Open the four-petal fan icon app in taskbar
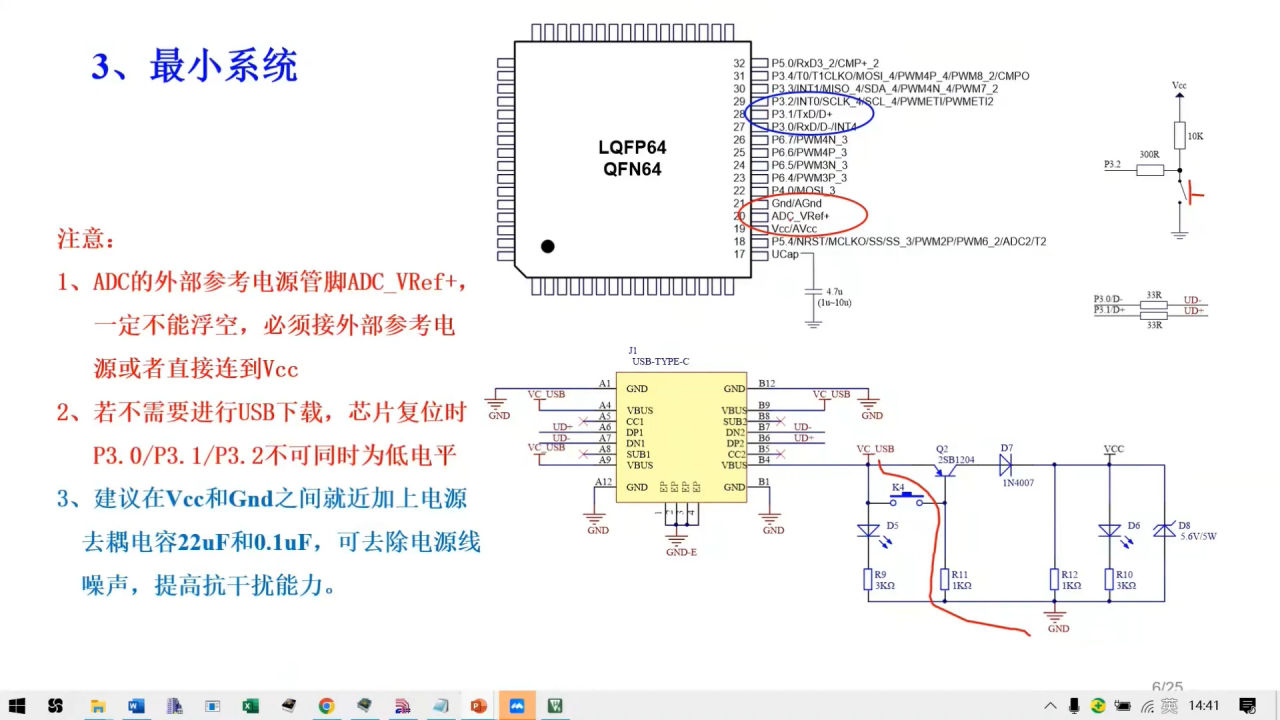Screen dimensions: 1280x720 55,706
